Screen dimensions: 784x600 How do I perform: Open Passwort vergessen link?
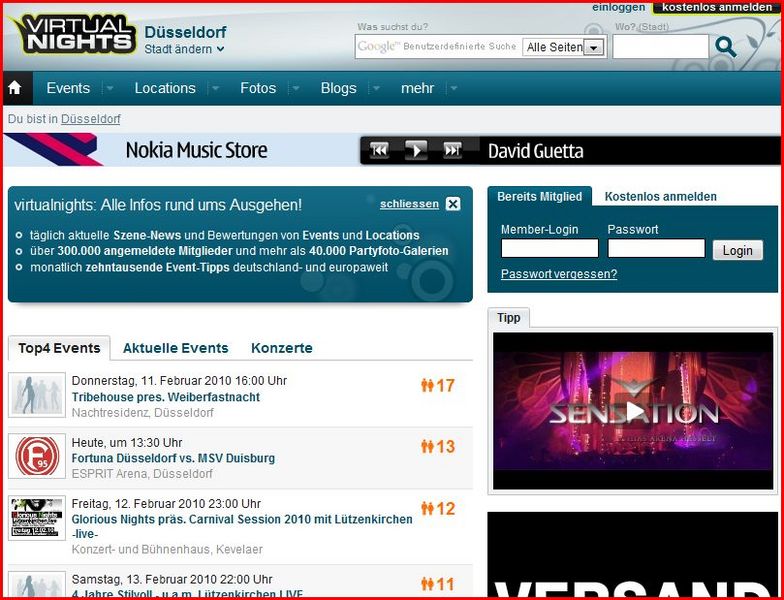[558, 274]
